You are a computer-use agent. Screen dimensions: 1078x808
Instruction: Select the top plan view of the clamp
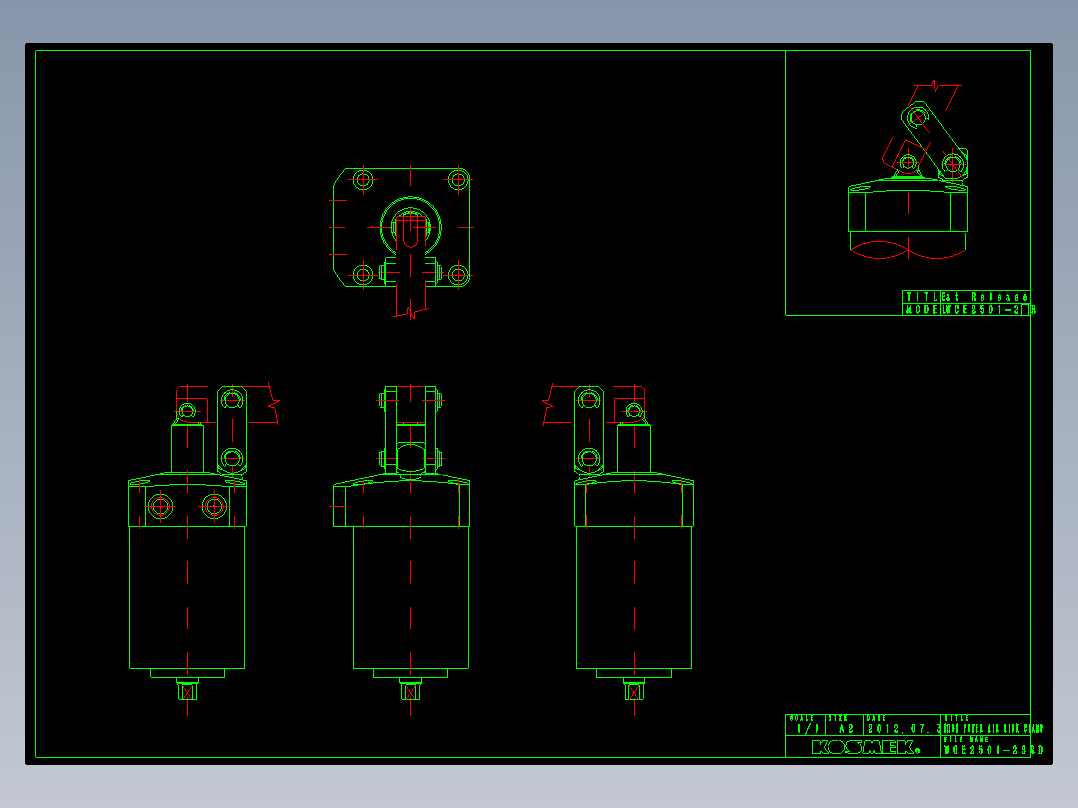pos(404,242)
